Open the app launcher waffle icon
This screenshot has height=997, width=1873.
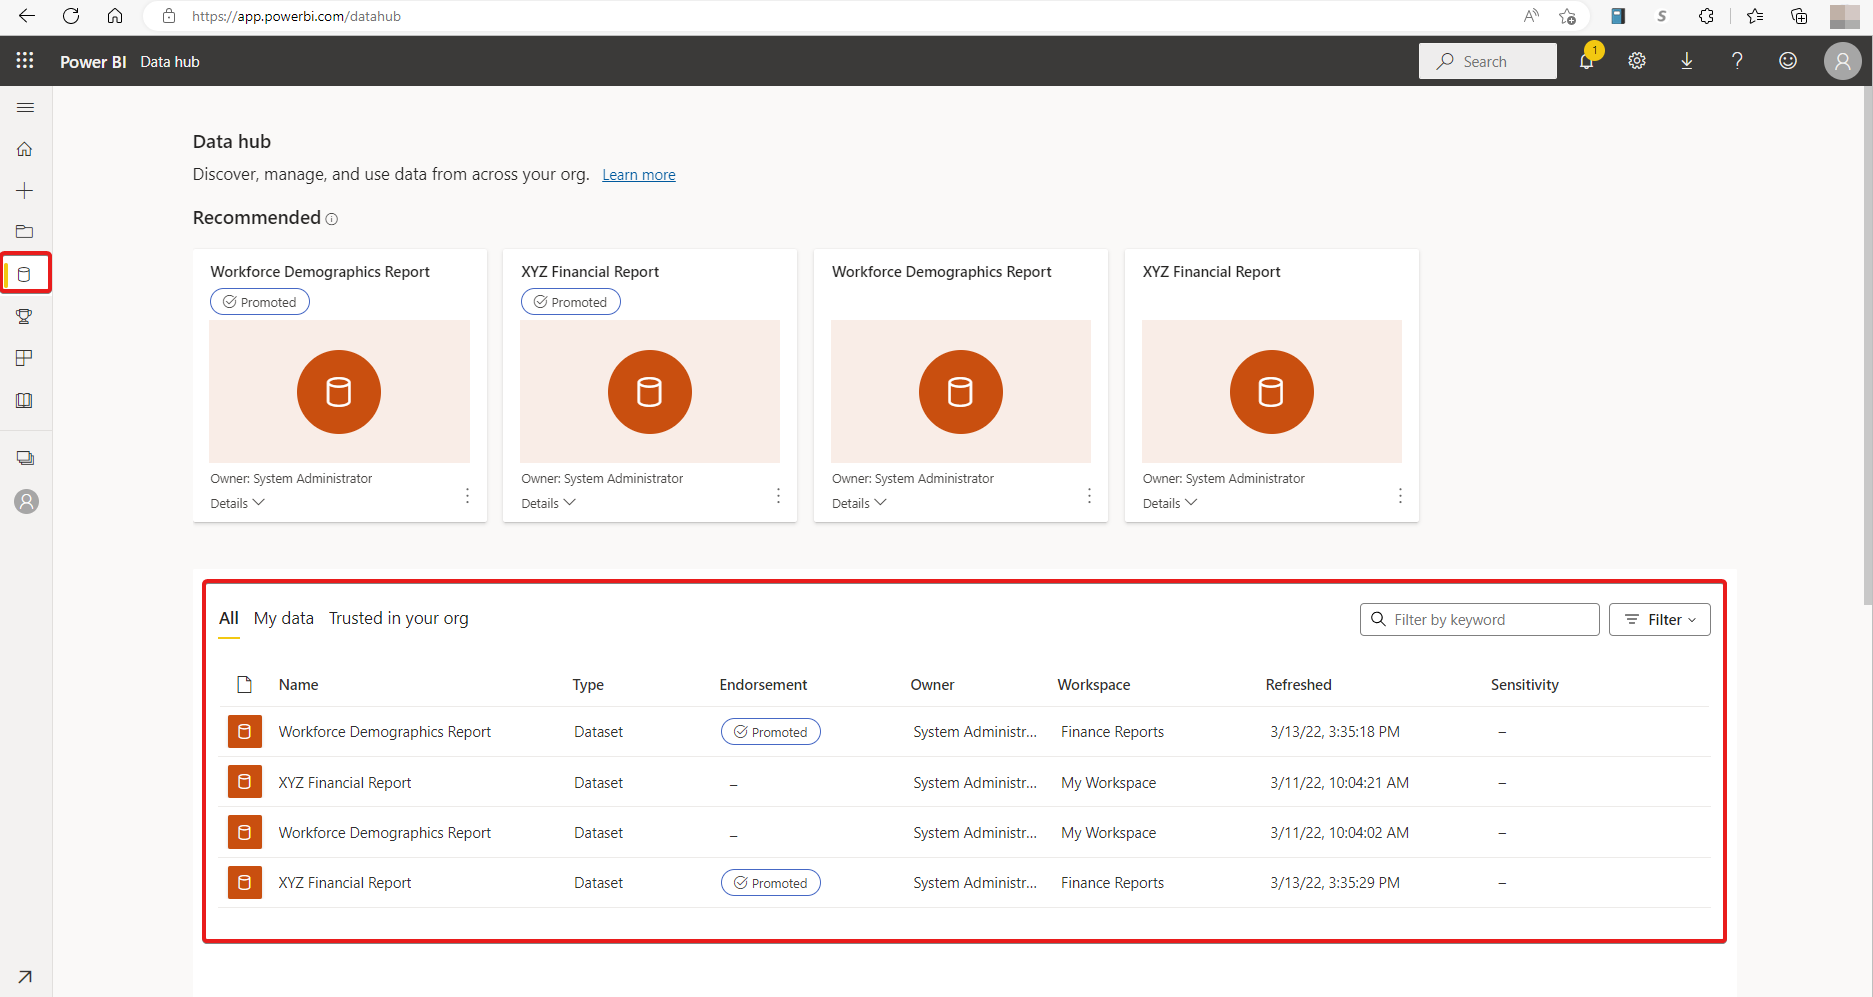25,61
